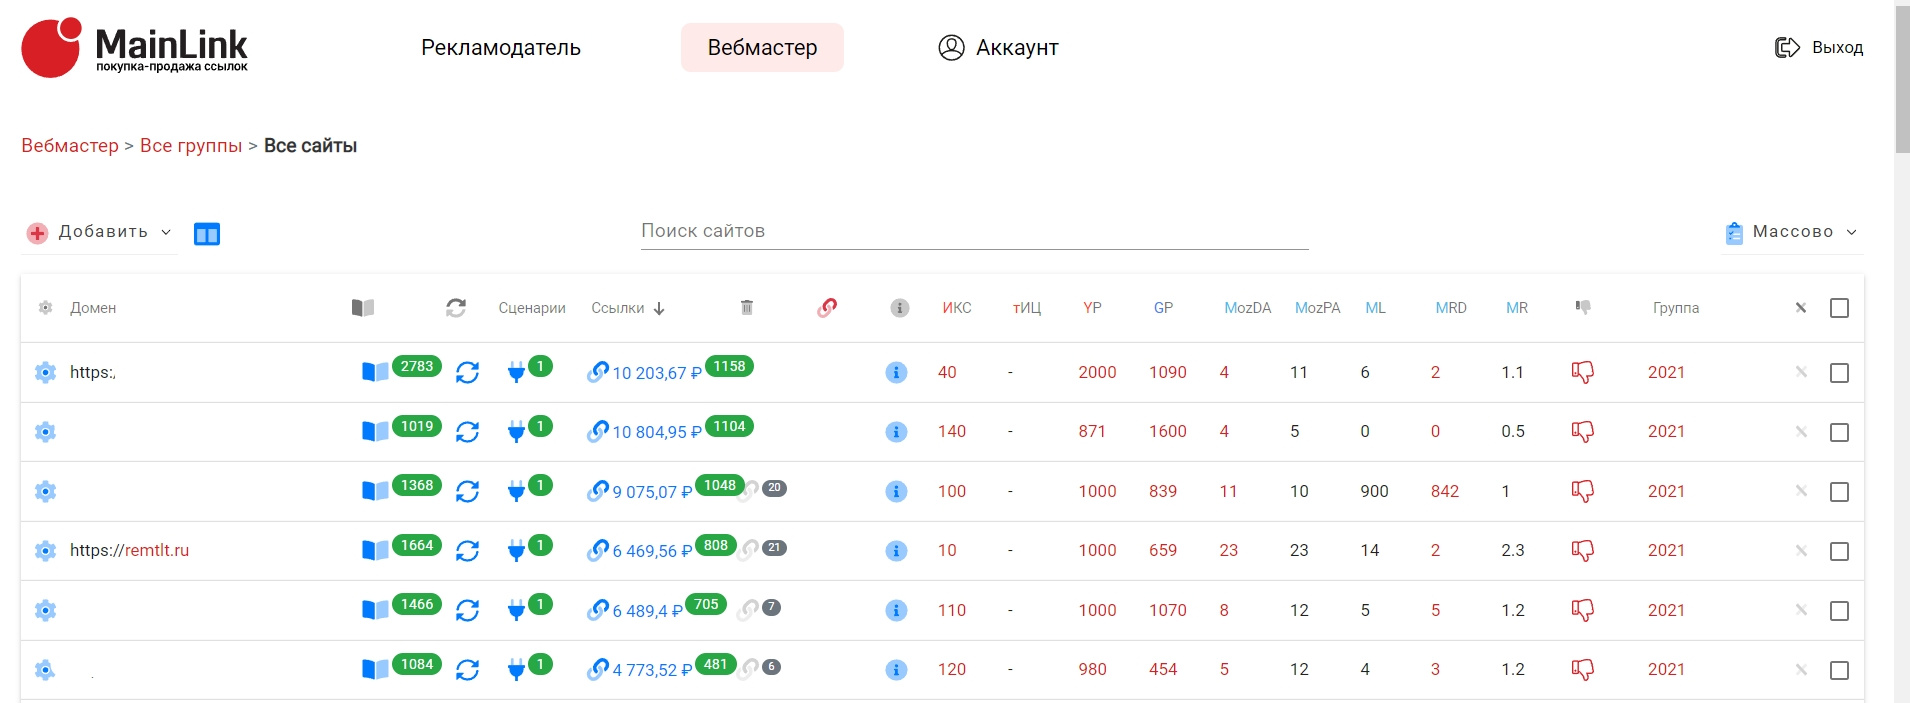Screen dimensions: 1910x703
Task: Open the Все группы breadcrumb
Action: point(191,146)
